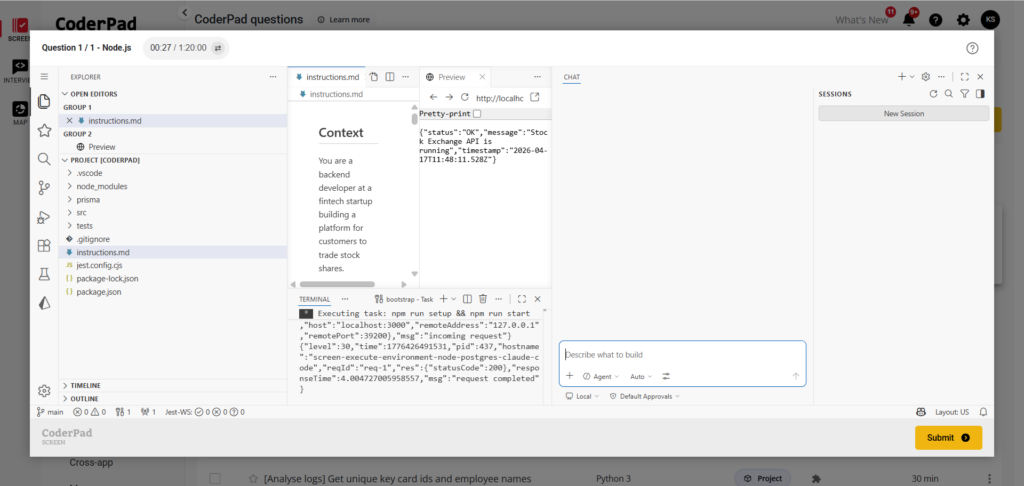Open the Agent mode dropdown
The image size is (1024, 486).
click(x=601, y=376)
